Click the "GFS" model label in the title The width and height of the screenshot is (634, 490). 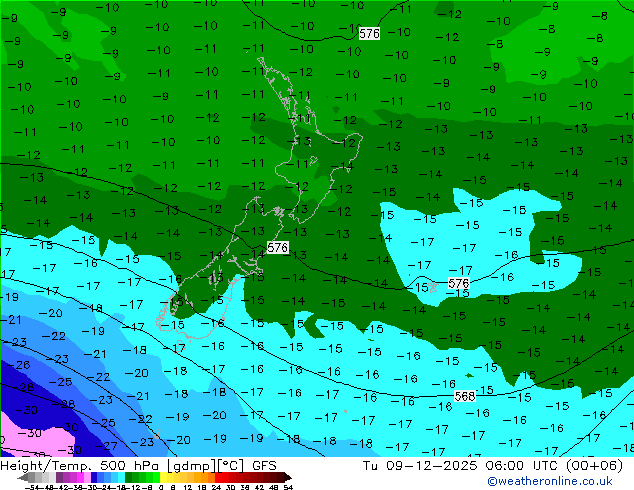(264, 466)
